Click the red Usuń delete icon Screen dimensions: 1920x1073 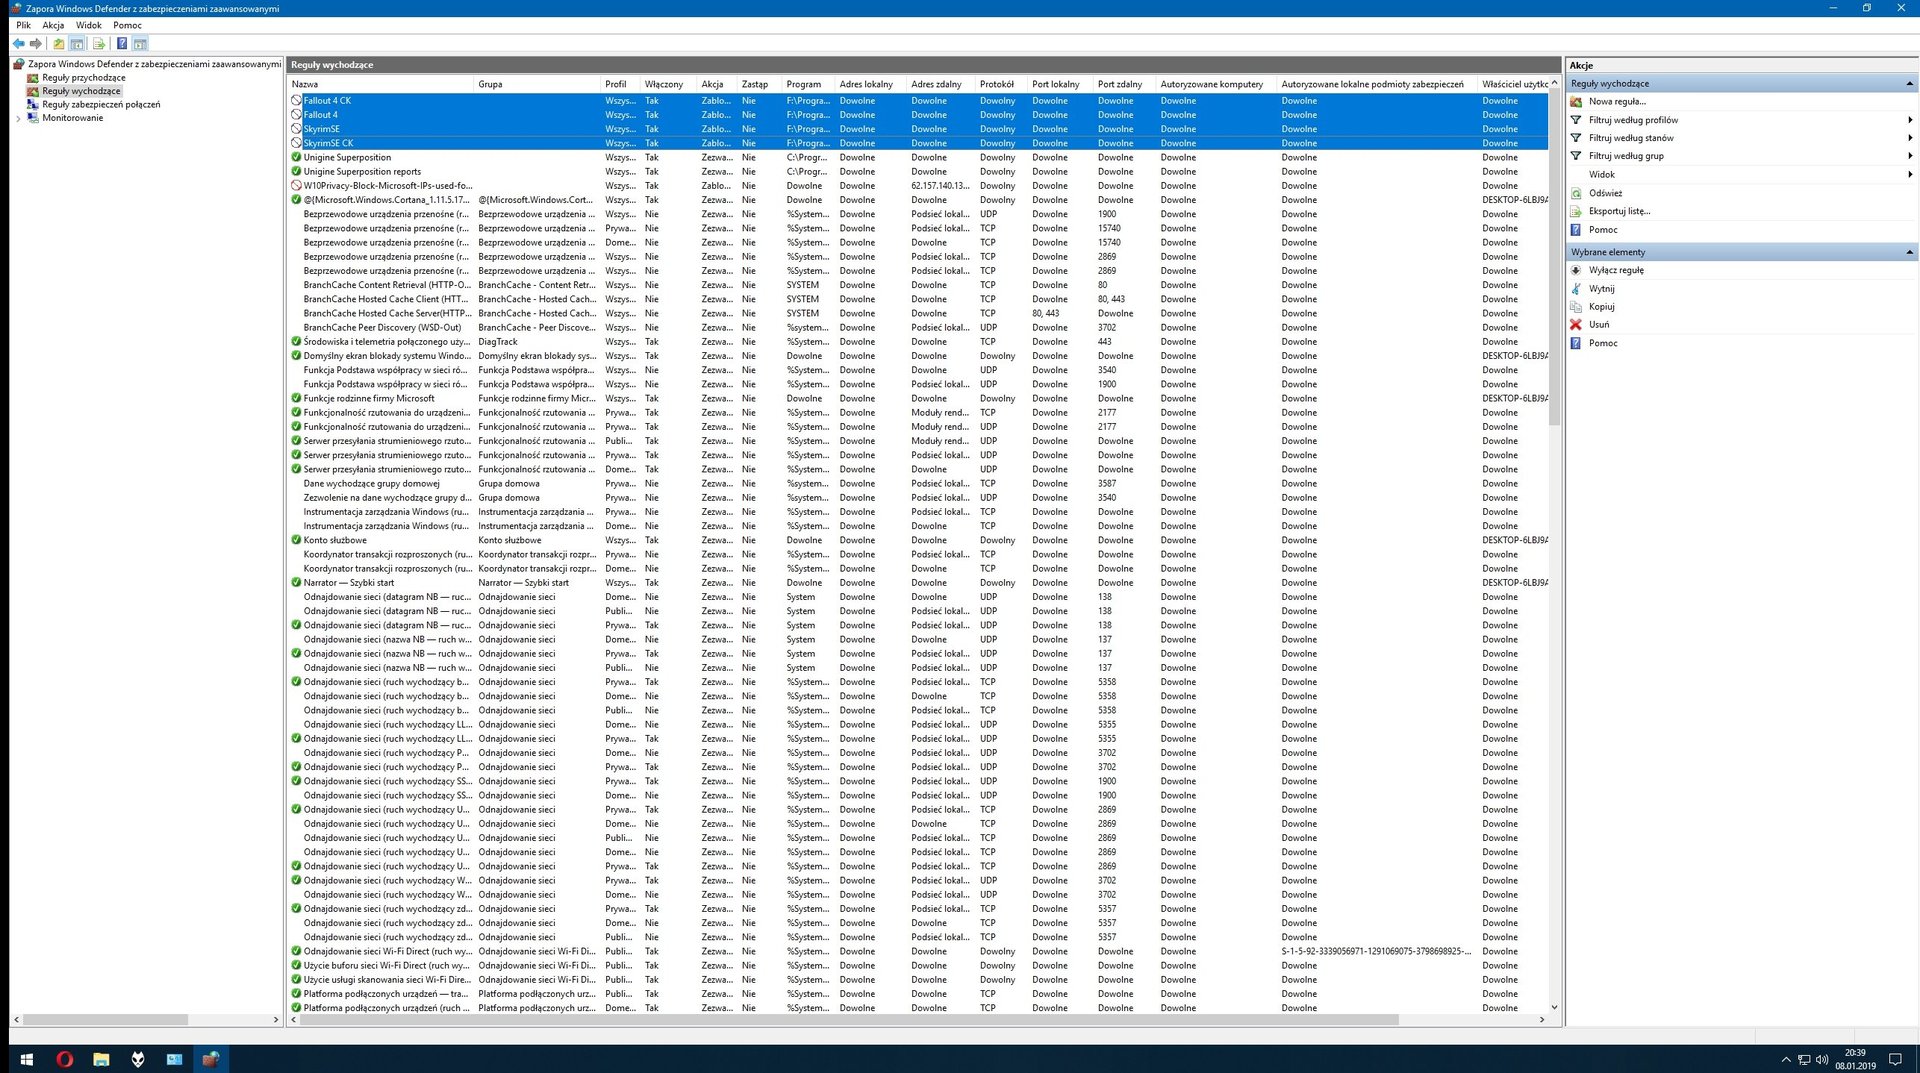1576,325
